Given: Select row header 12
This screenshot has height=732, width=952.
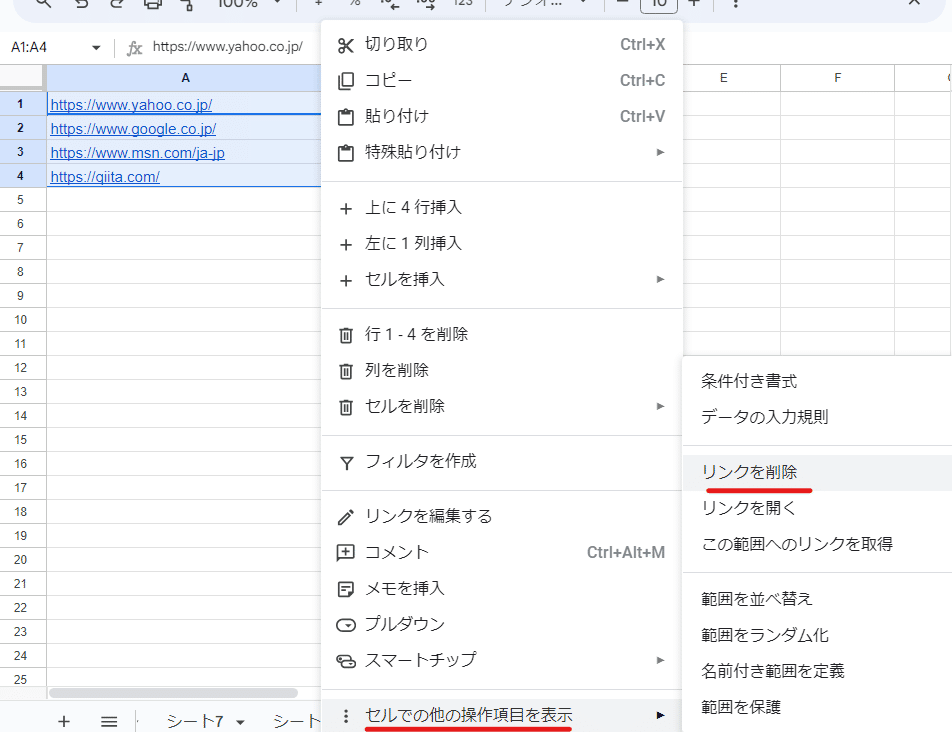Looking at the screenshot, I should click(21, 368).
